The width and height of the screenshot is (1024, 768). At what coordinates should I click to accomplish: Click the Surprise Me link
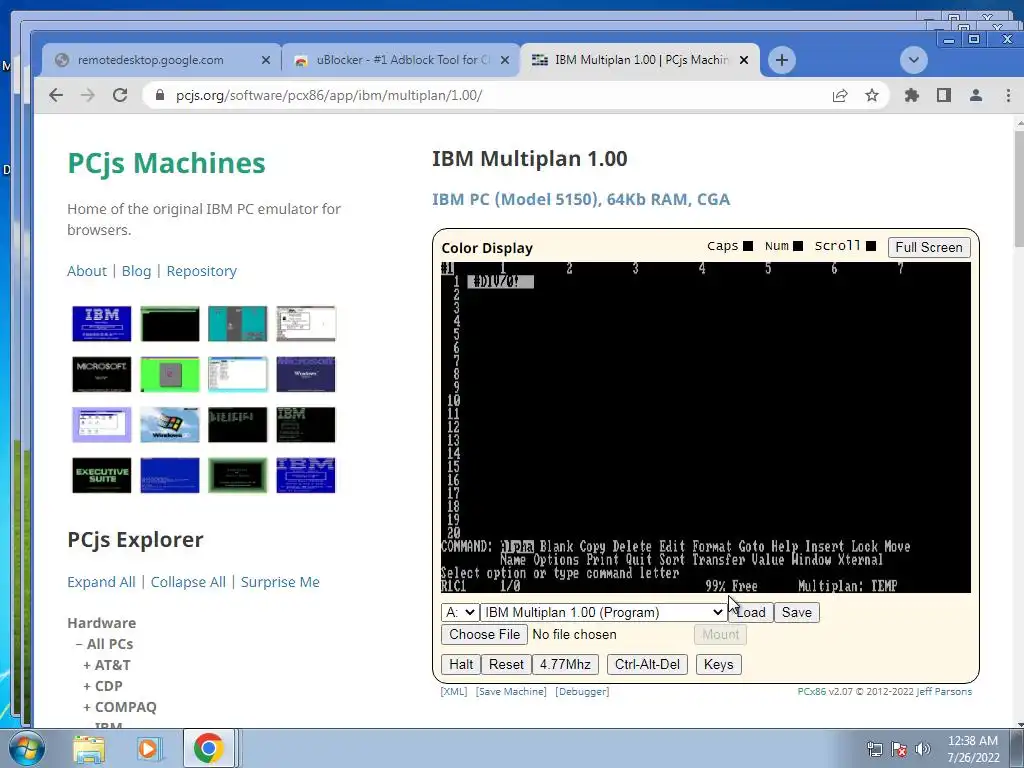[x=280, y=582]
